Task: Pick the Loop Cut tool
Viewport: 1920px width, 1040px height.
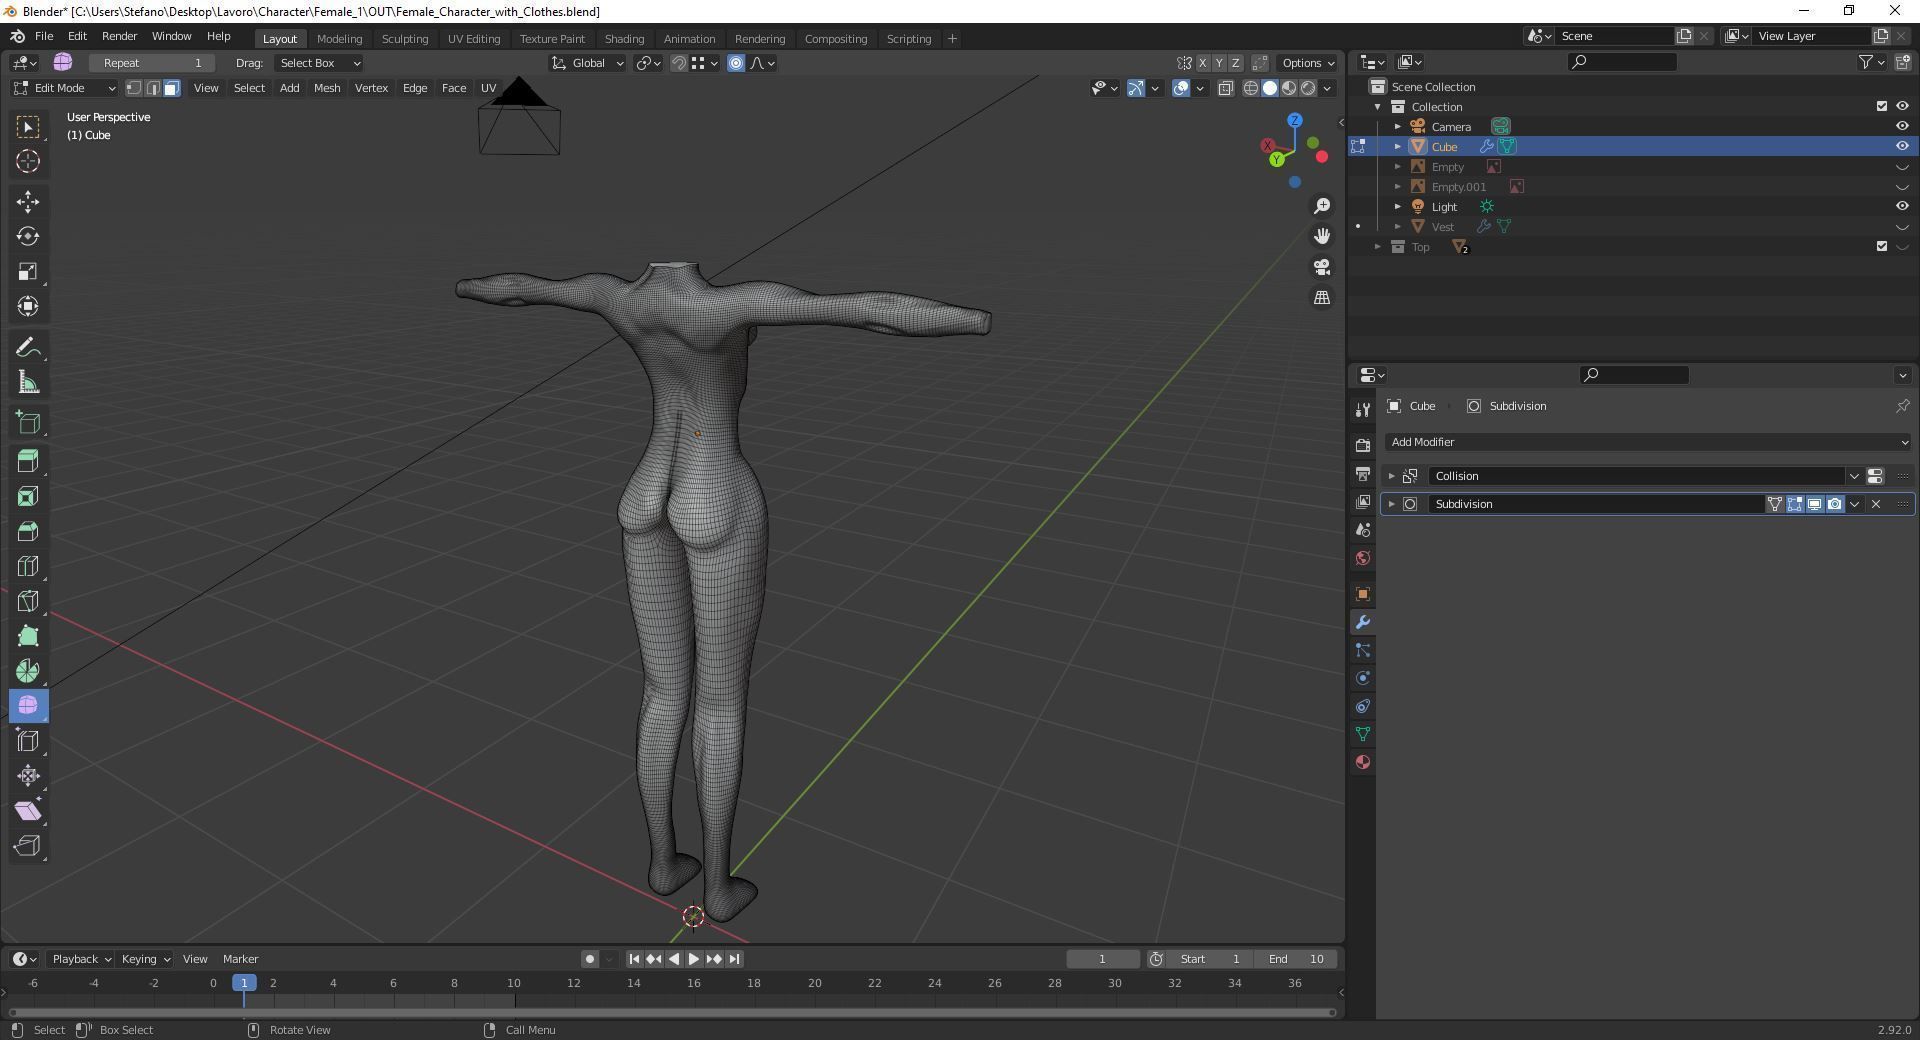Action: click(28, 566)
